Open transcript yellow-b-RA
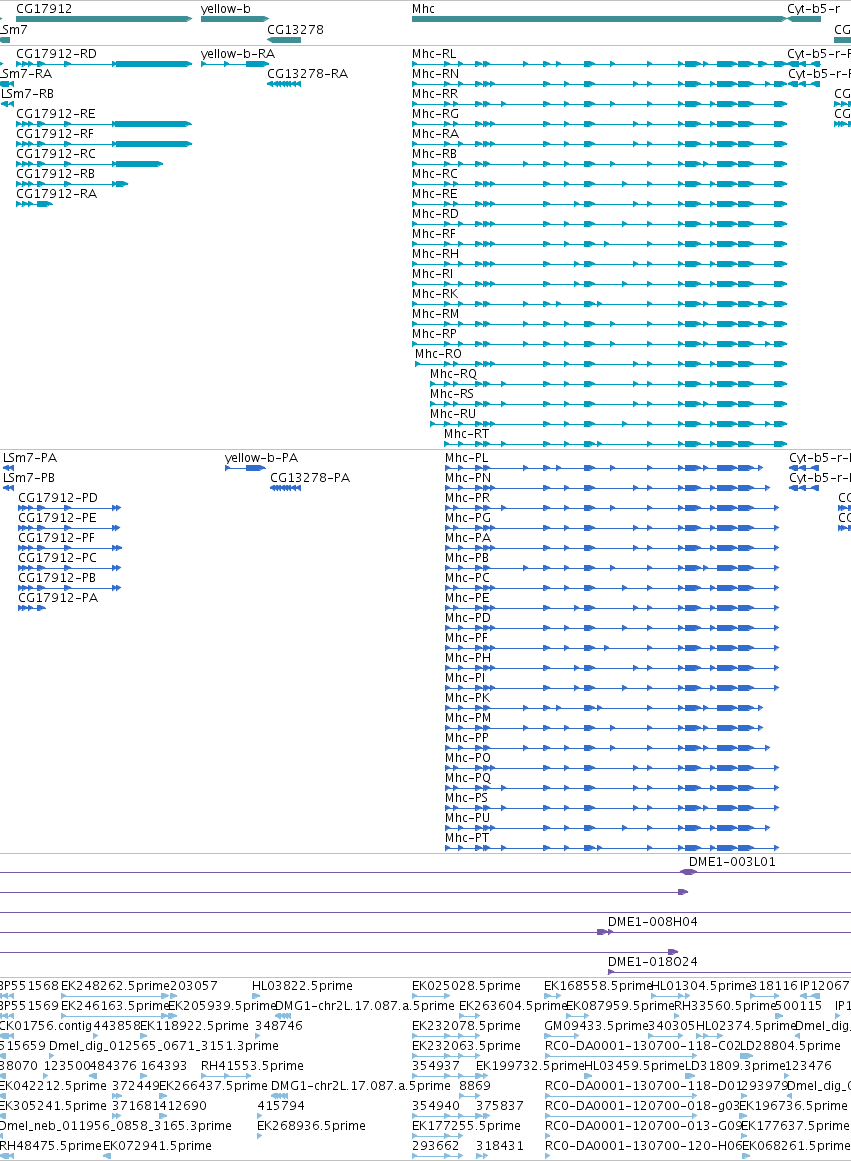 (238, 54)
